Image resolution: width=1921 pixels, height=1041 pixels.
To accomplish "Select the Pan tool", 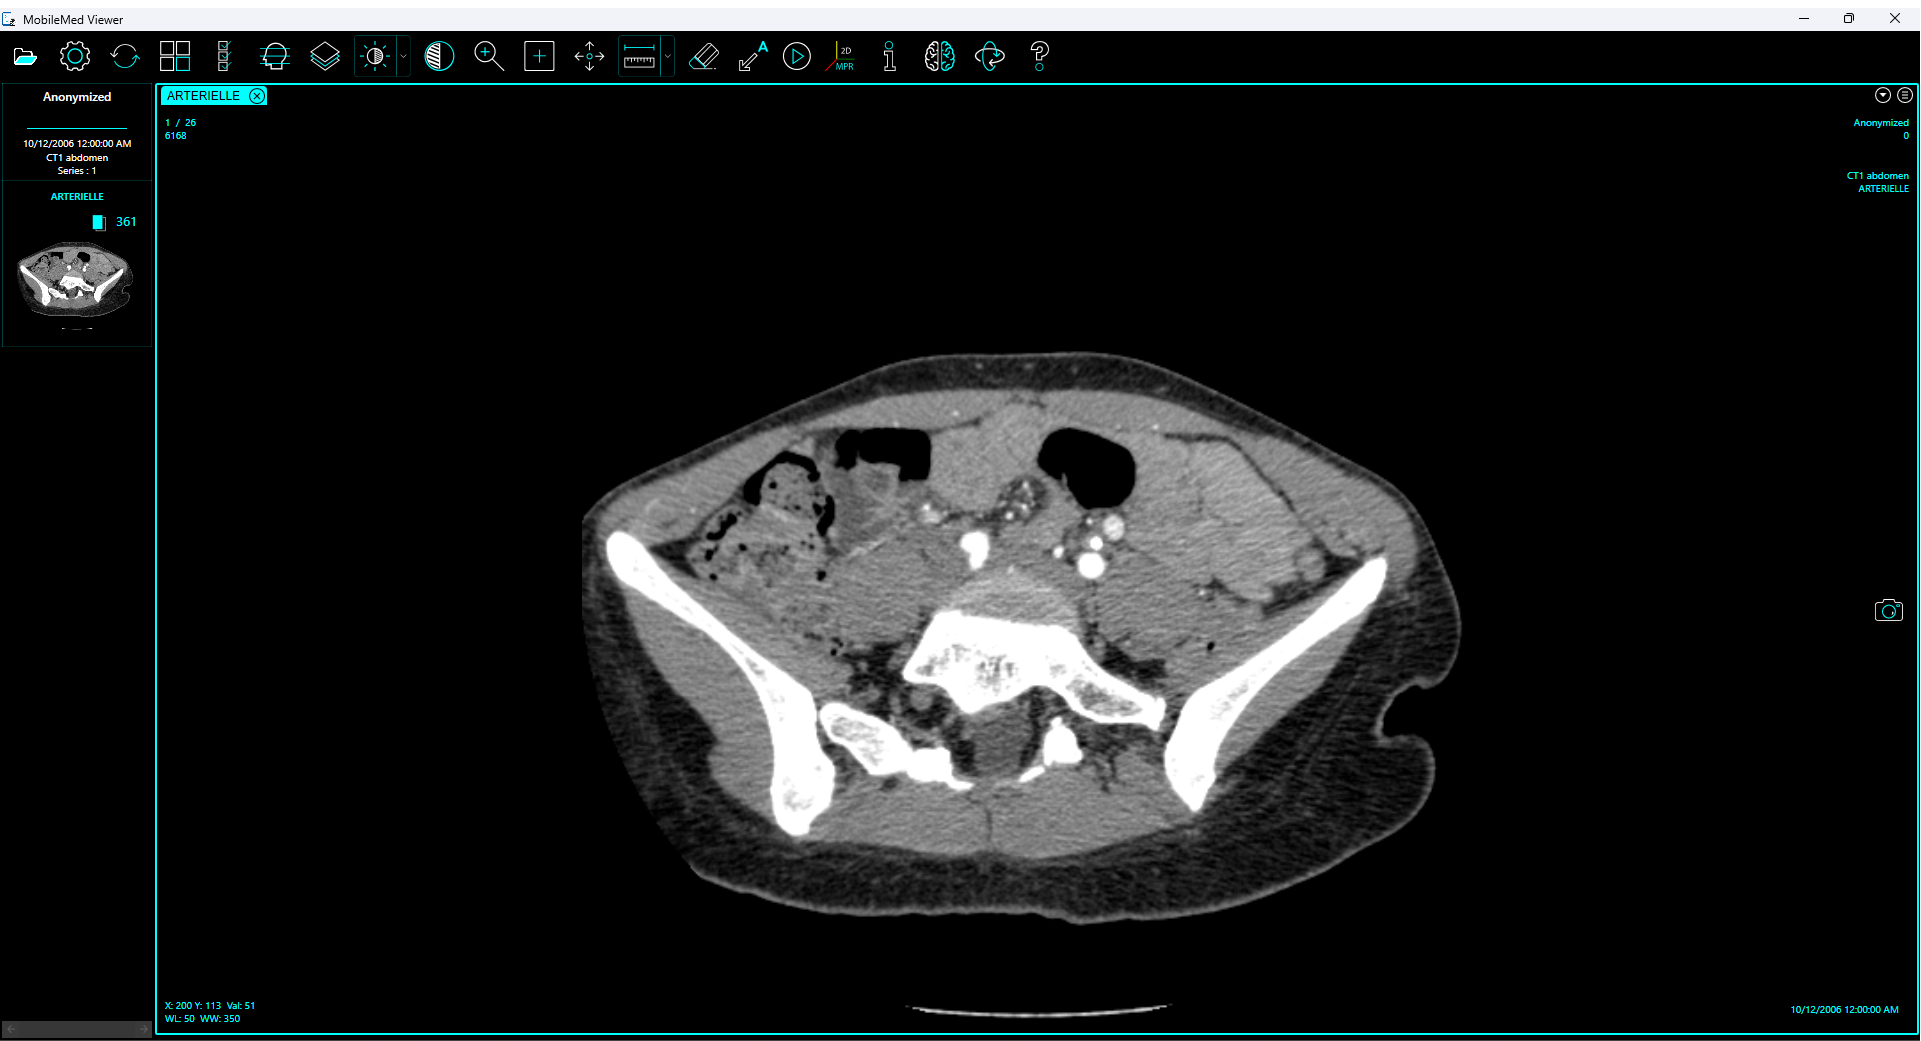I will pos(589,56).
